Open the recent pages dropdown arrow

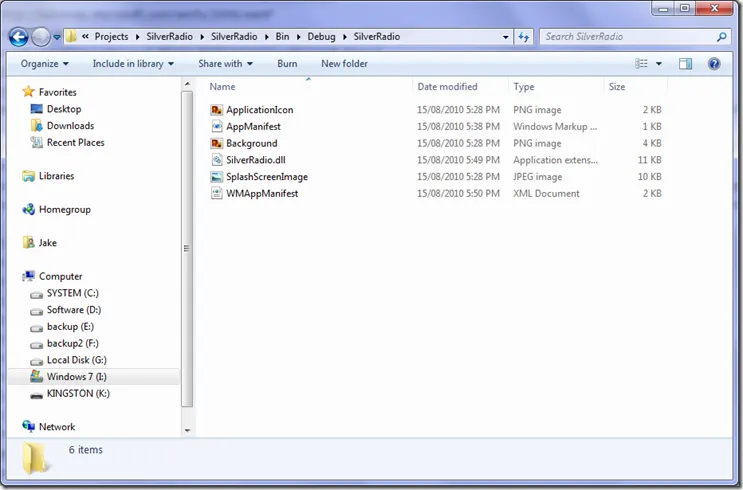pyautogui.click(x=57, y=37)
